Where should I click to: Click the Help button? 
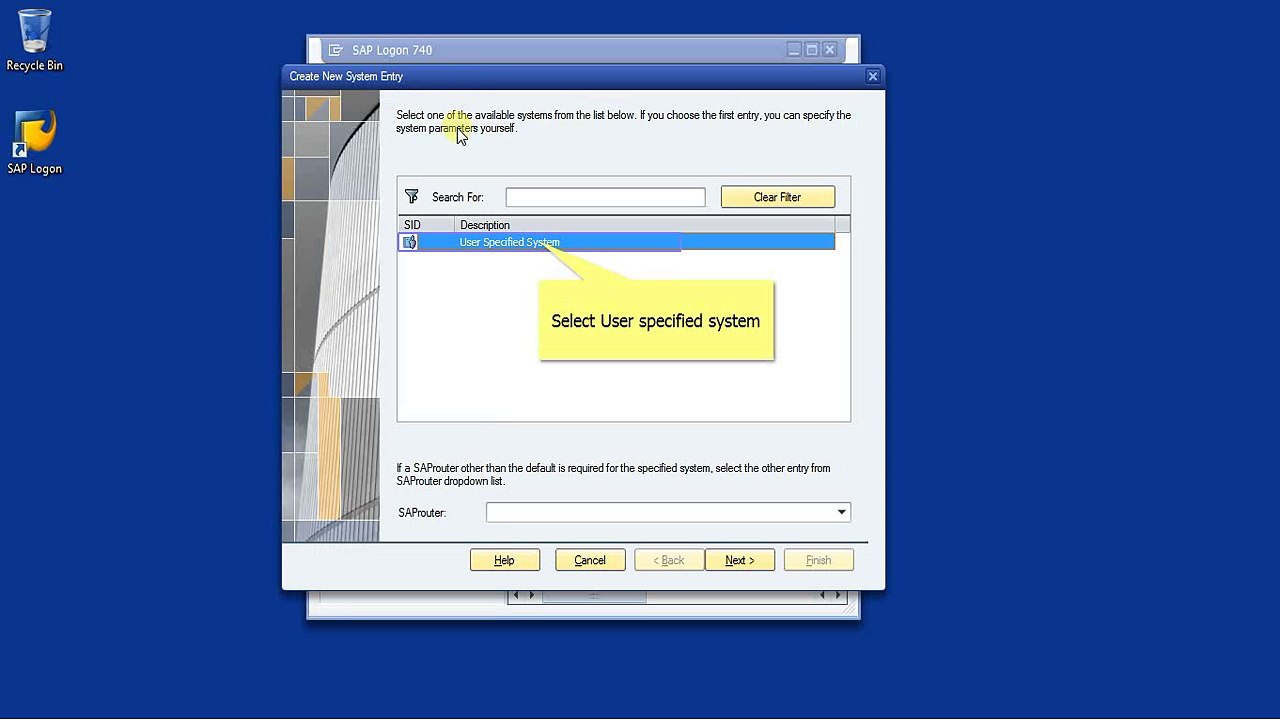[505, 560]
